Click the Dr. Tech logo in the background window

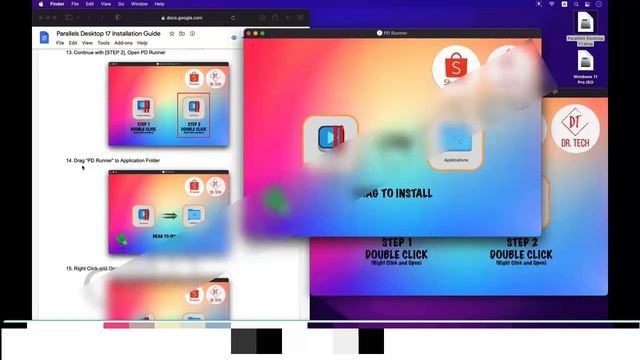click(x=575, y=129)
